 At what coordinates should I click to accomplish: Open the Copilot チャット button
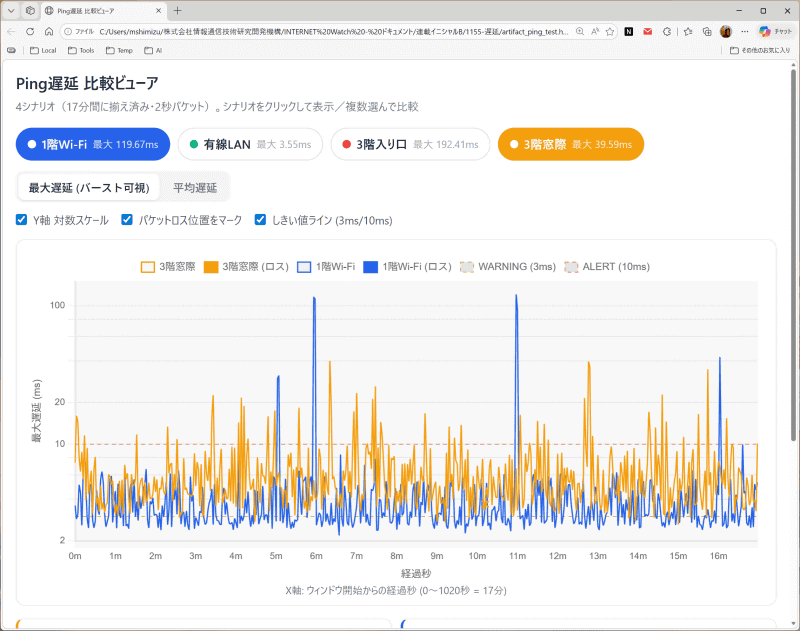[775, 32]
